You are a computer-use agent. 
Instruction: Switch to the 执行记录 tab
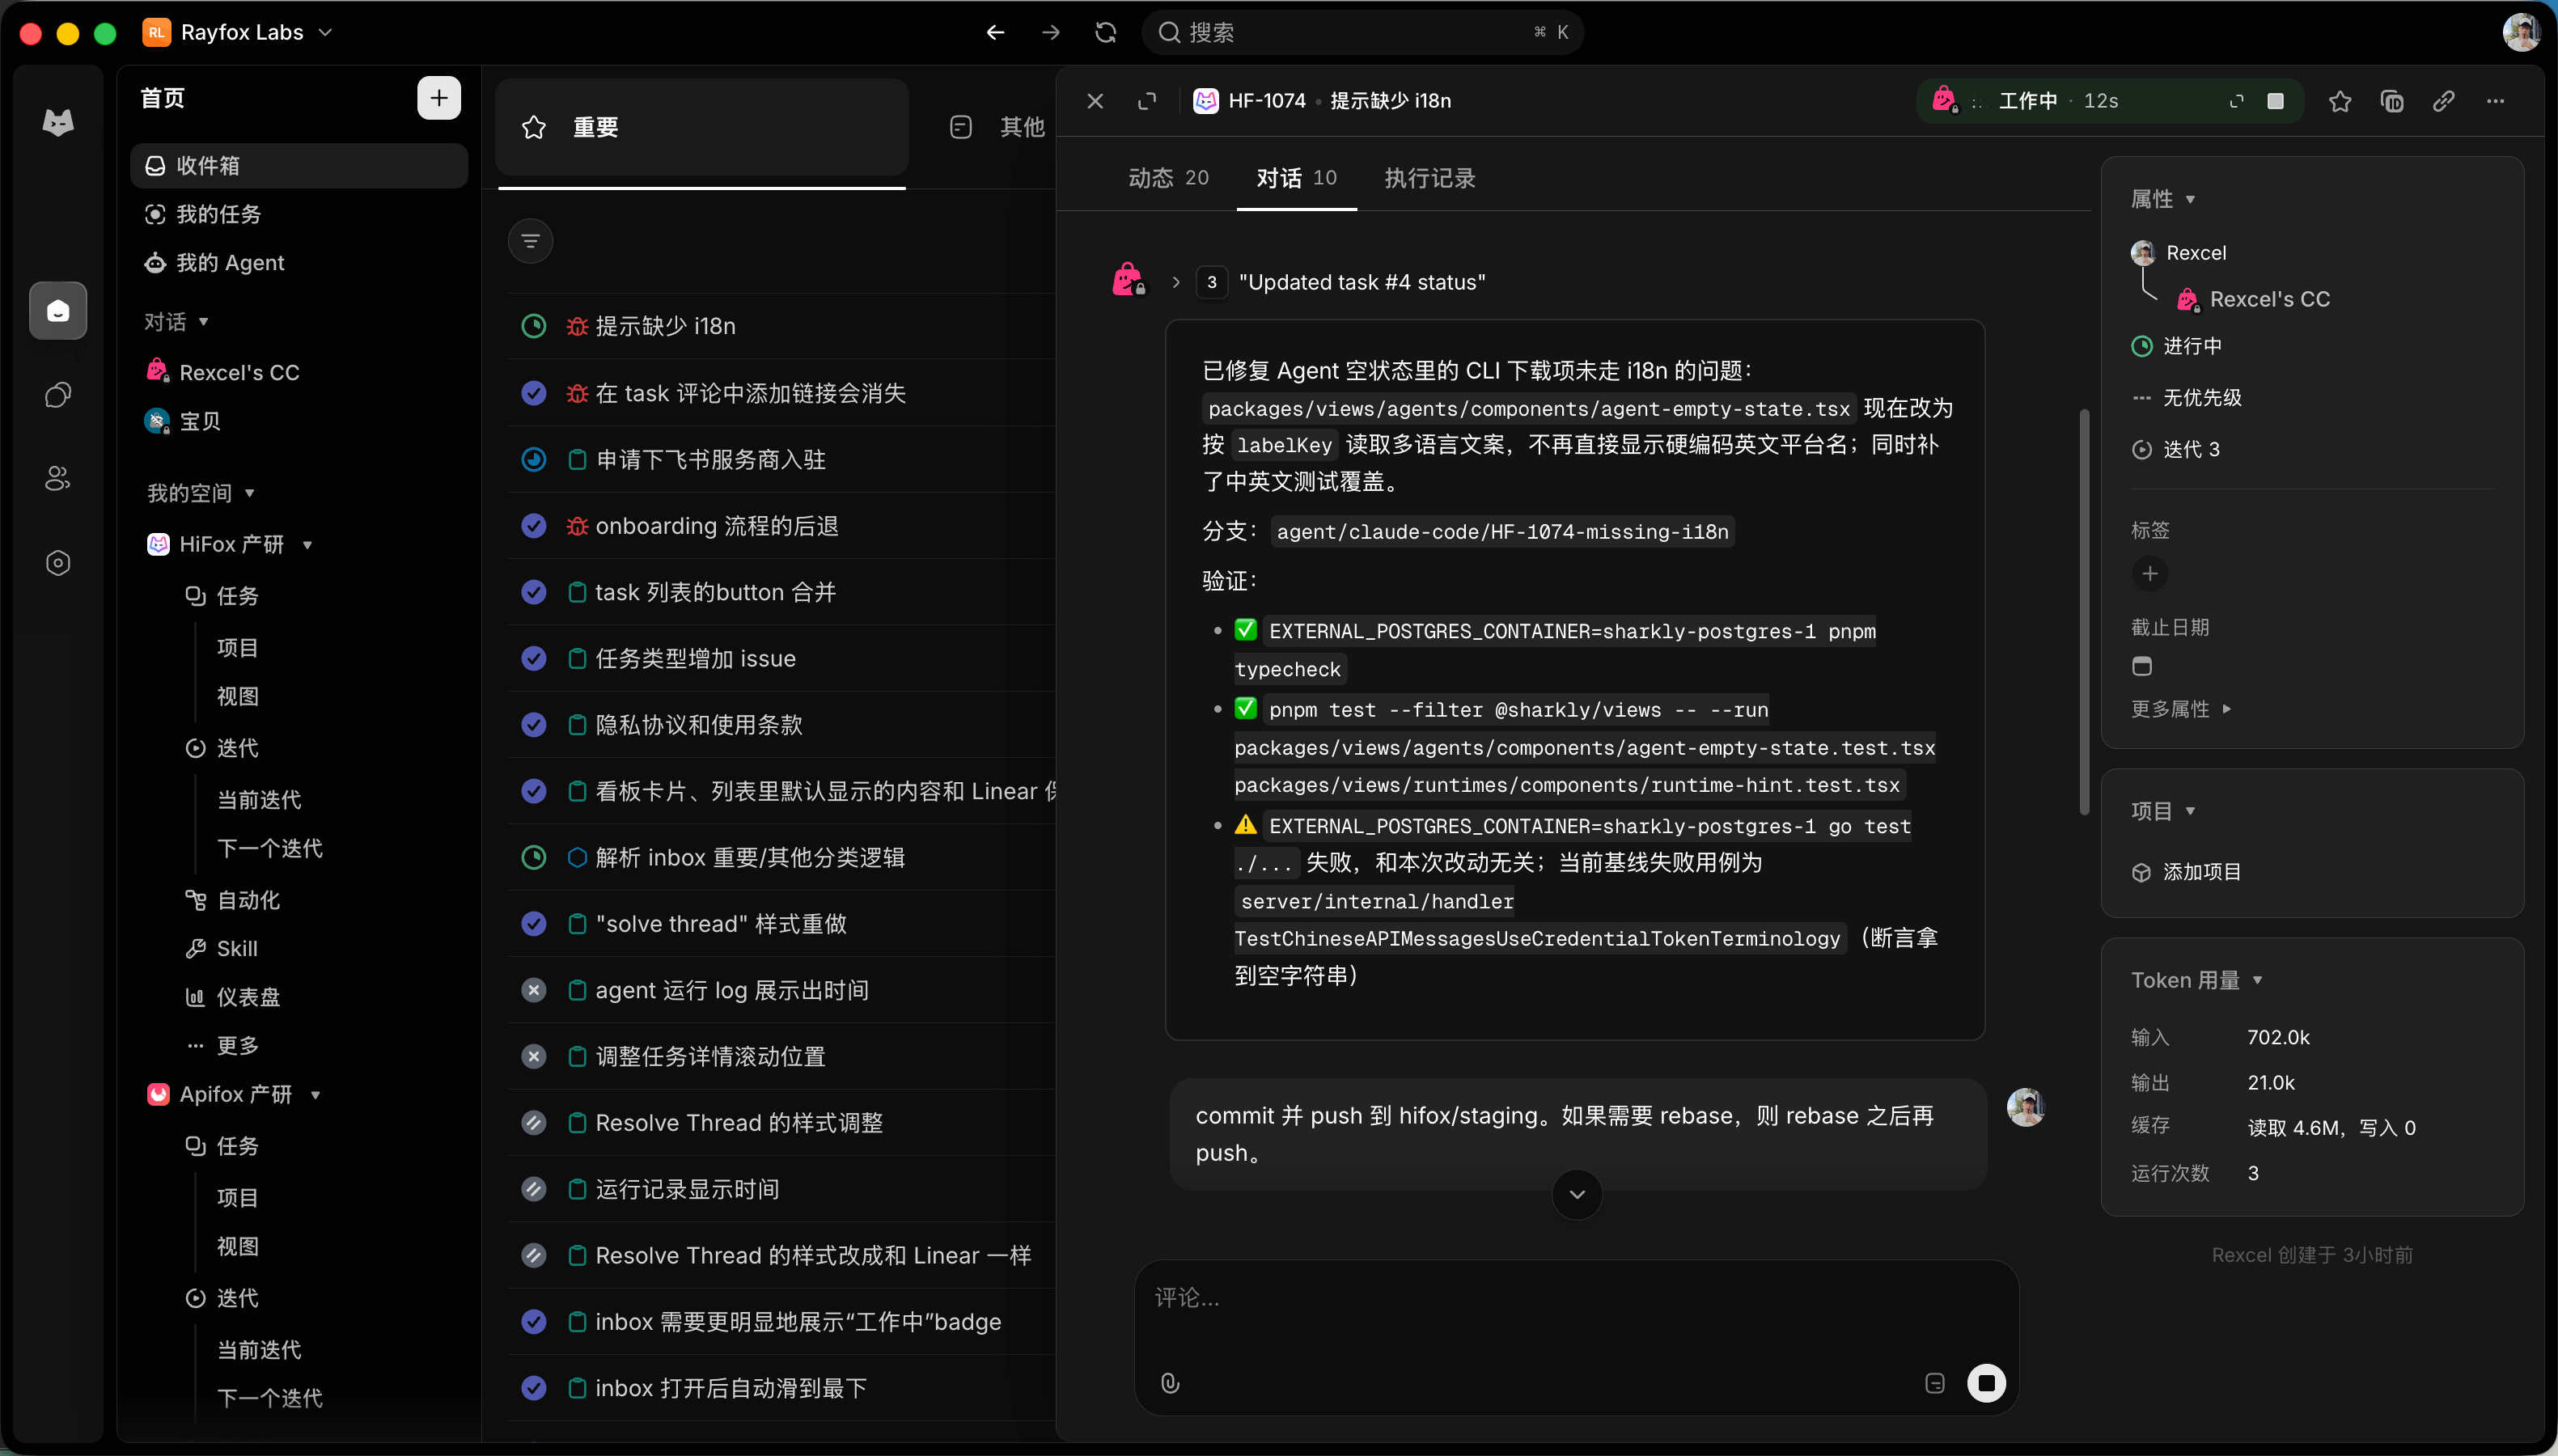(x=1430, y=178)
